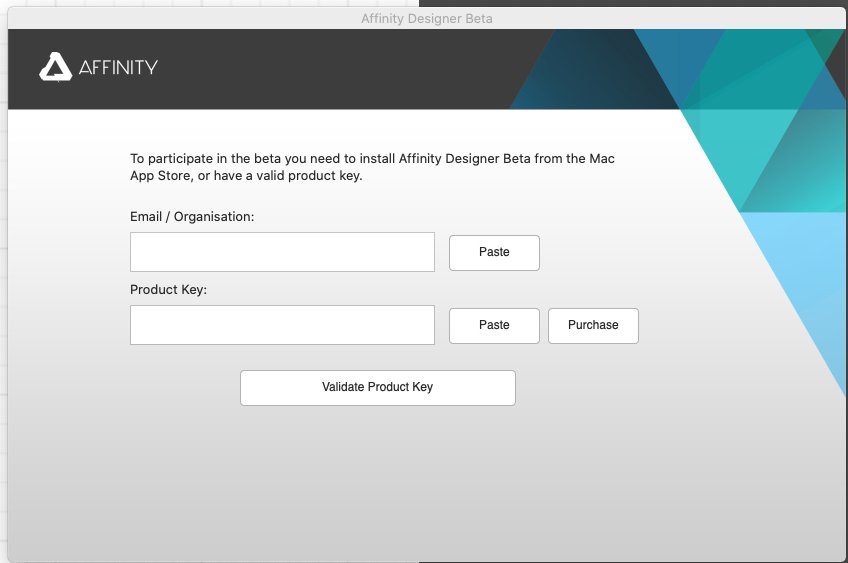Click the Email / Organisation label

tap(192, 216)
